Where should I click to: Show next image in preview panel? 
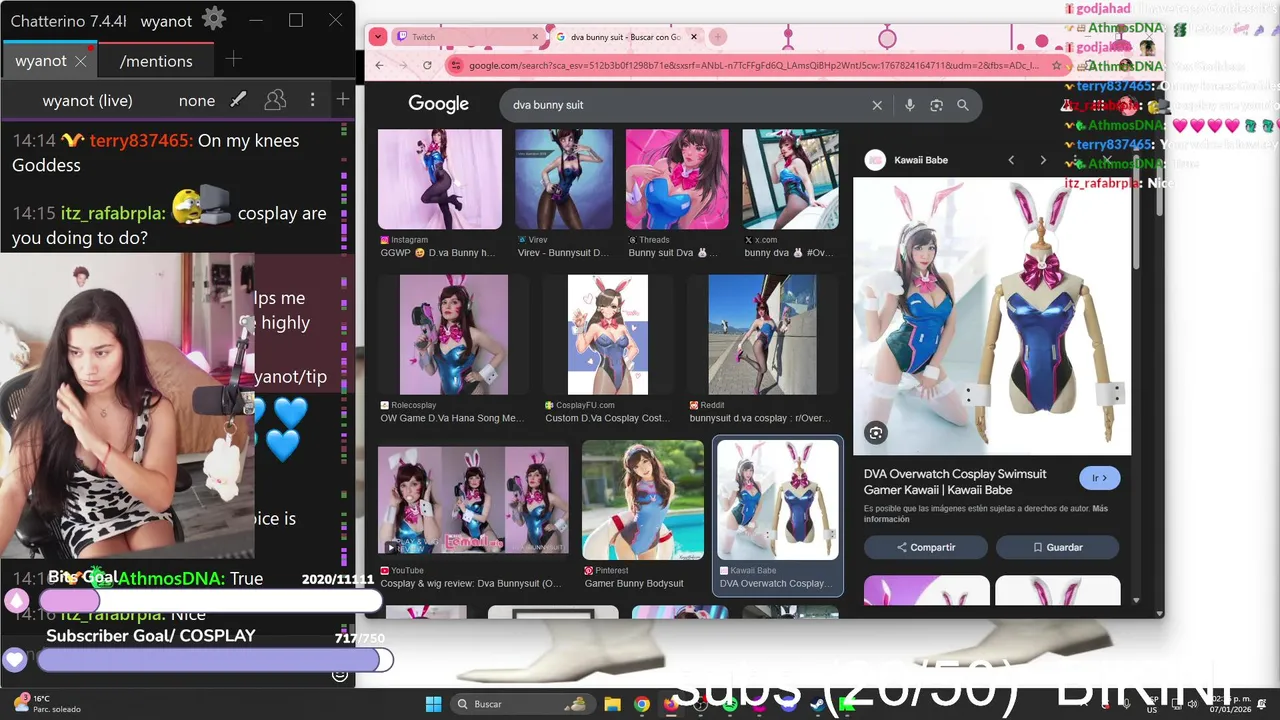tap(1043, 160)
